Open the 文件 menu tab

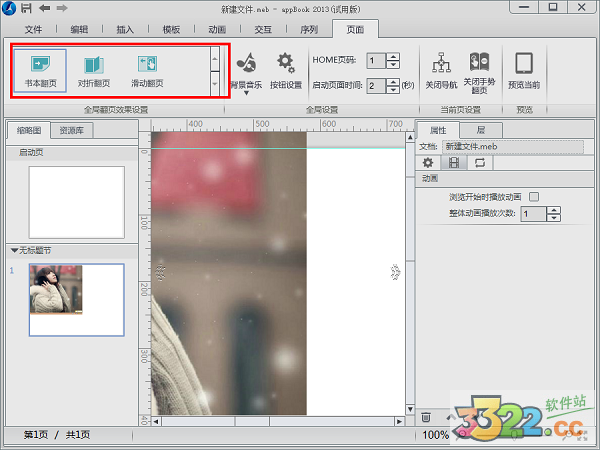tap(34, 29)
